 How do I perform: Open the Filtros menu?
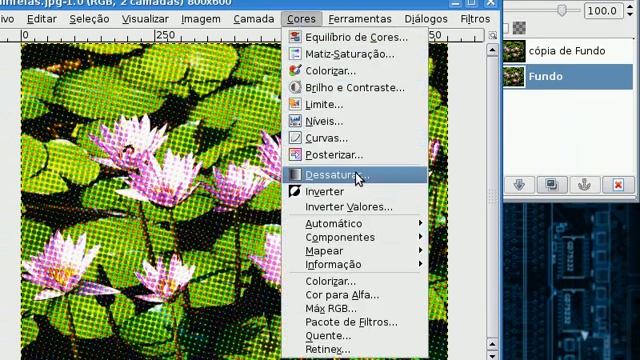[x=475, y=19]
